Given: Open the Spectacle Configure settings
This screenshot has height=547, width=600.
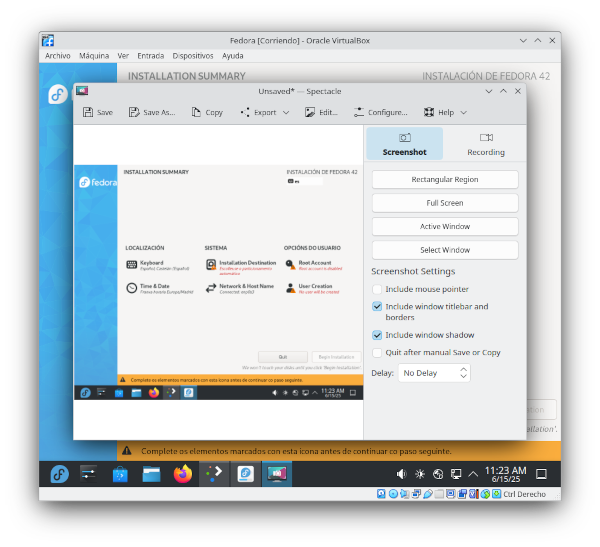Looking at the screenshot, I should point(381,113).
